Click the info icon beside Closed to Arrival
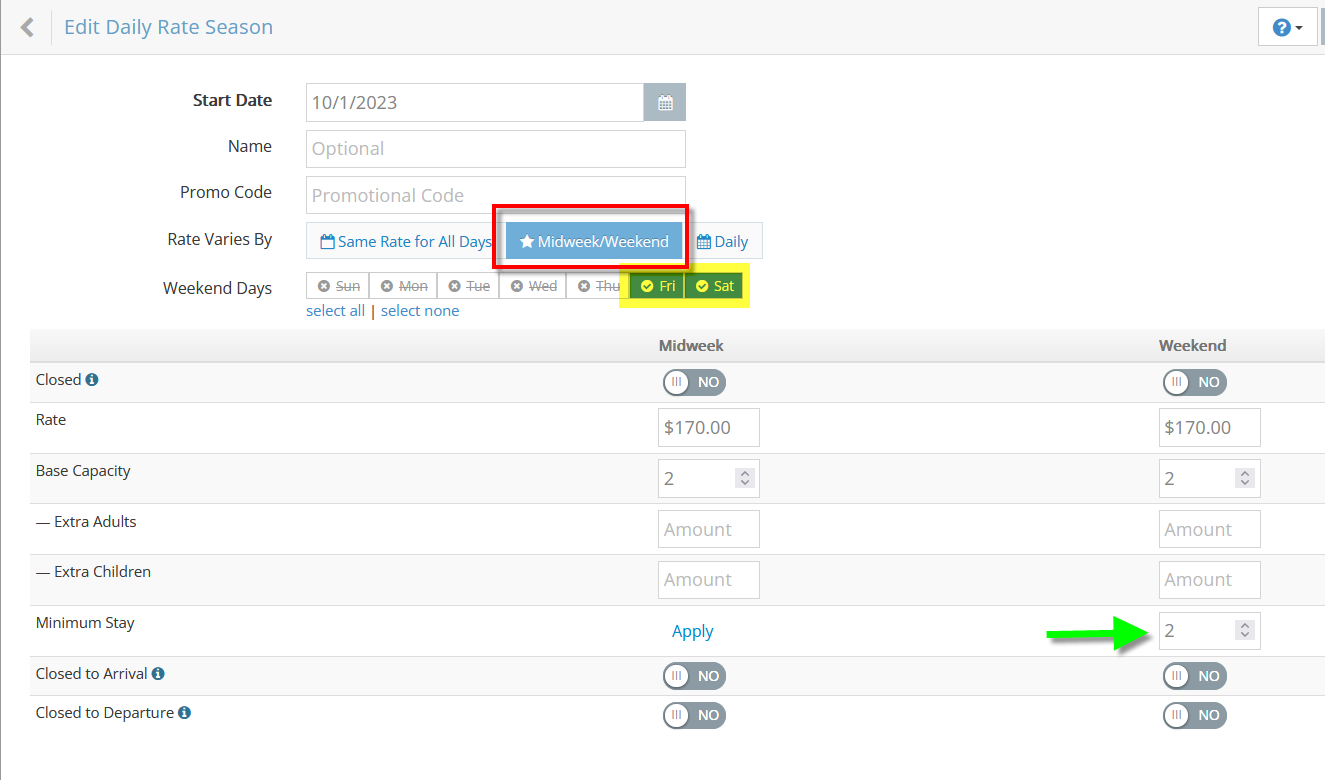1325x780 pixels. pos(157,672)
